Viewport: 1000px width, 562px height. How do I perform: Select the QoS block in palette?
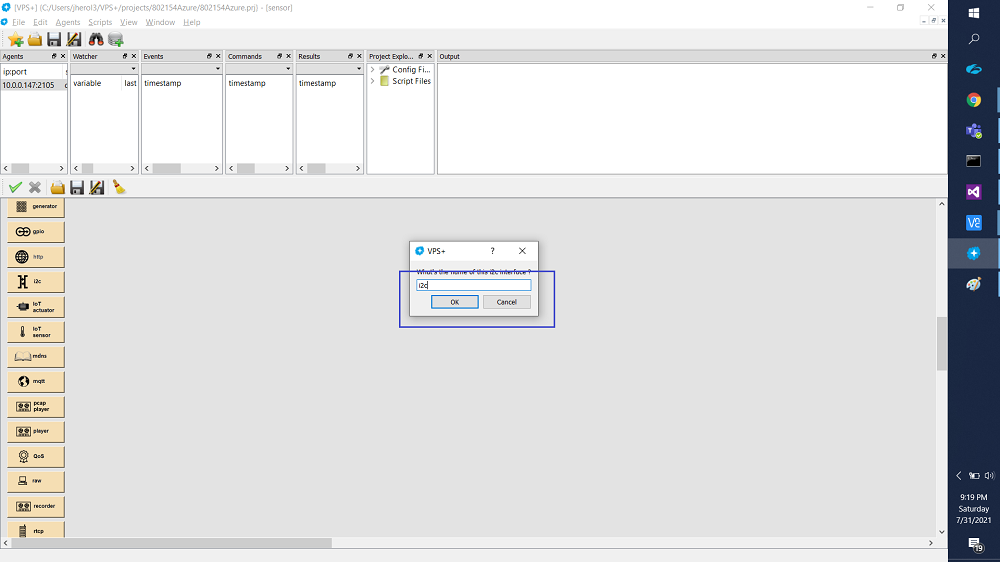[36, 456]
